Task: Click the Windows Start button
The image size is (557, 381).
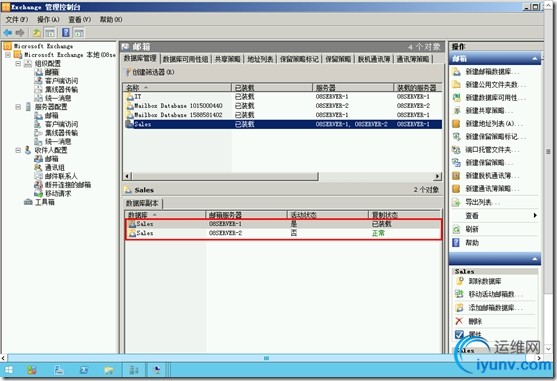Action: point(9,370)
